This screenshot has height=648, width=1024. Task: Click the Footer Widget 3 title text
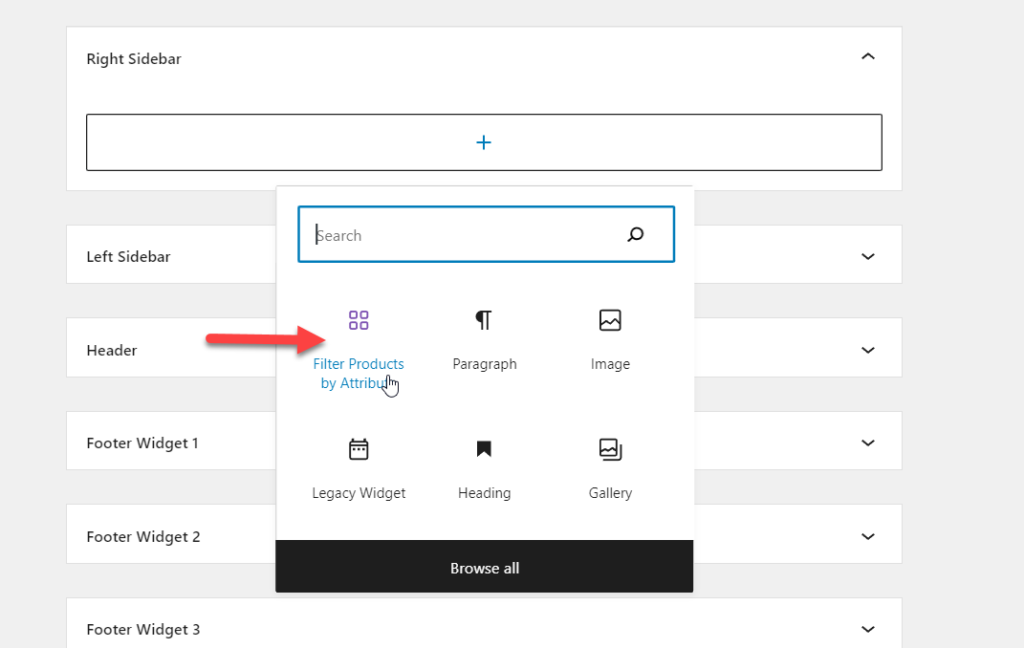[143, 630]
